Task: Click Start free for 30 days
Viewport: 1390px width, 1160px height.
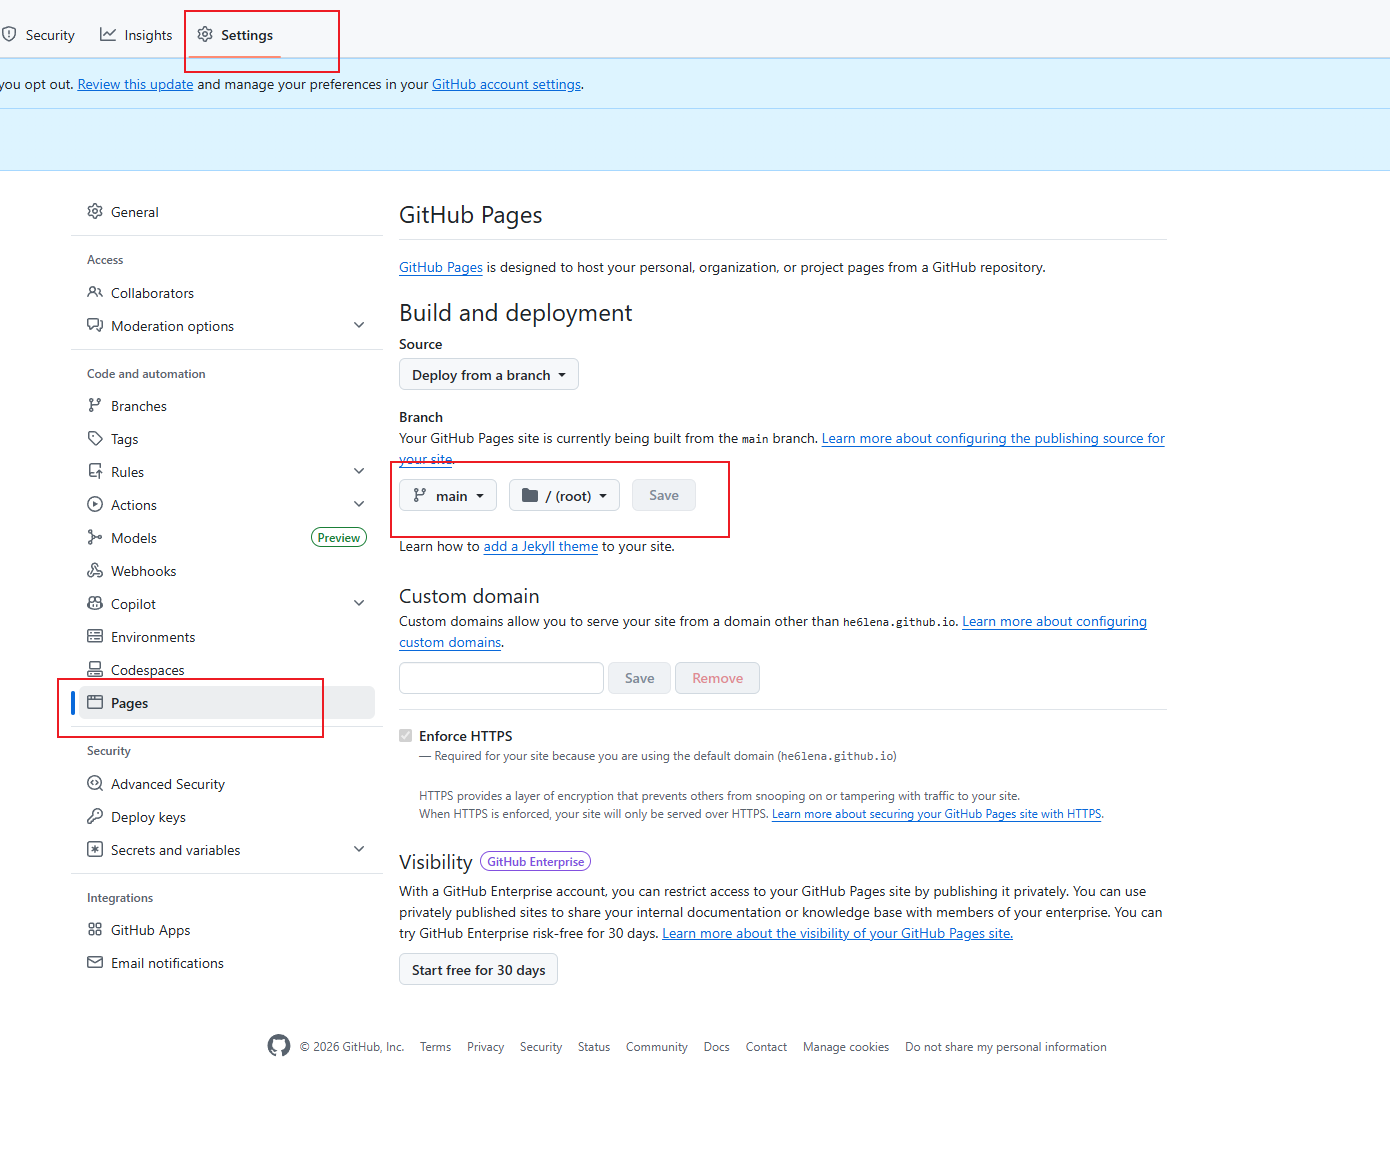Action: click(478, 970)
